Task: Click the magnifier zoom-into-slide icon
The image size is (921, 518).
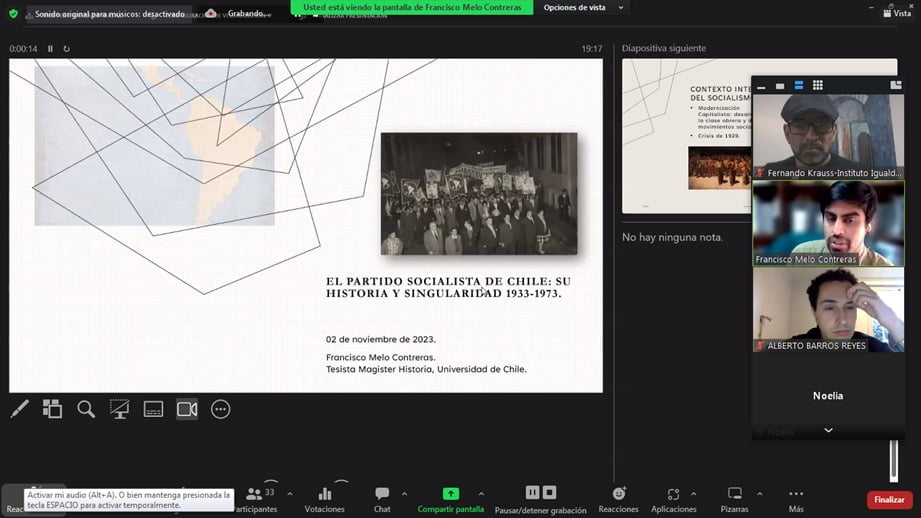Action: click(x=86, y=409)
